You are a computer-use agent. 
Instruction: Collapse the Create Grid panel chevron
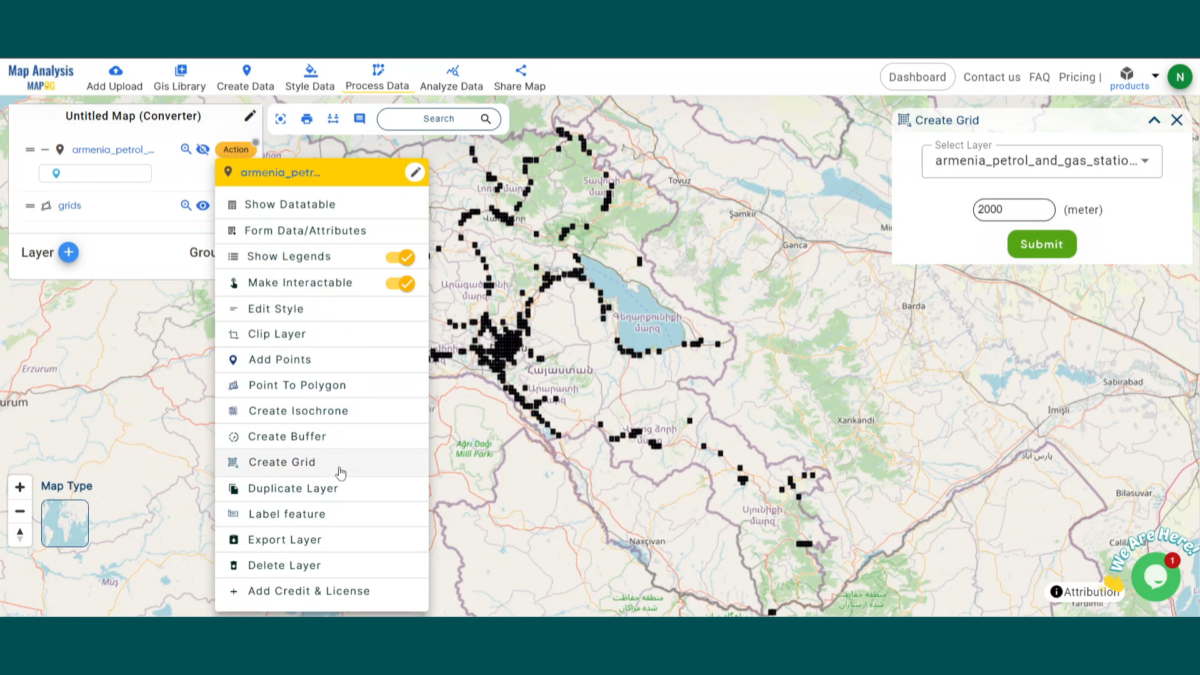[1154, 119]
